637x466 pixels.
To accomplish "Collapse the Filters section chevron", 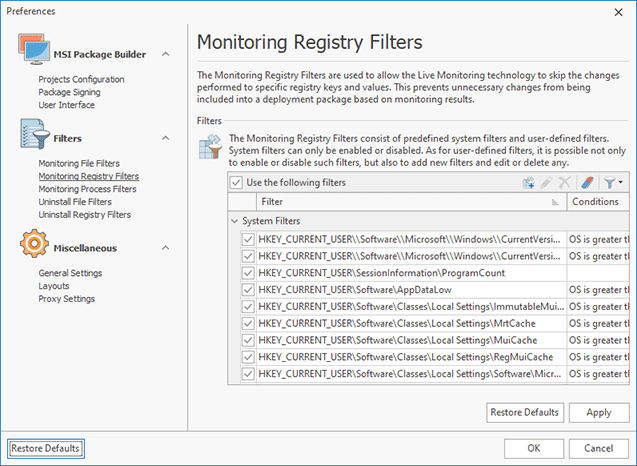I will click(x=166, y=138).
